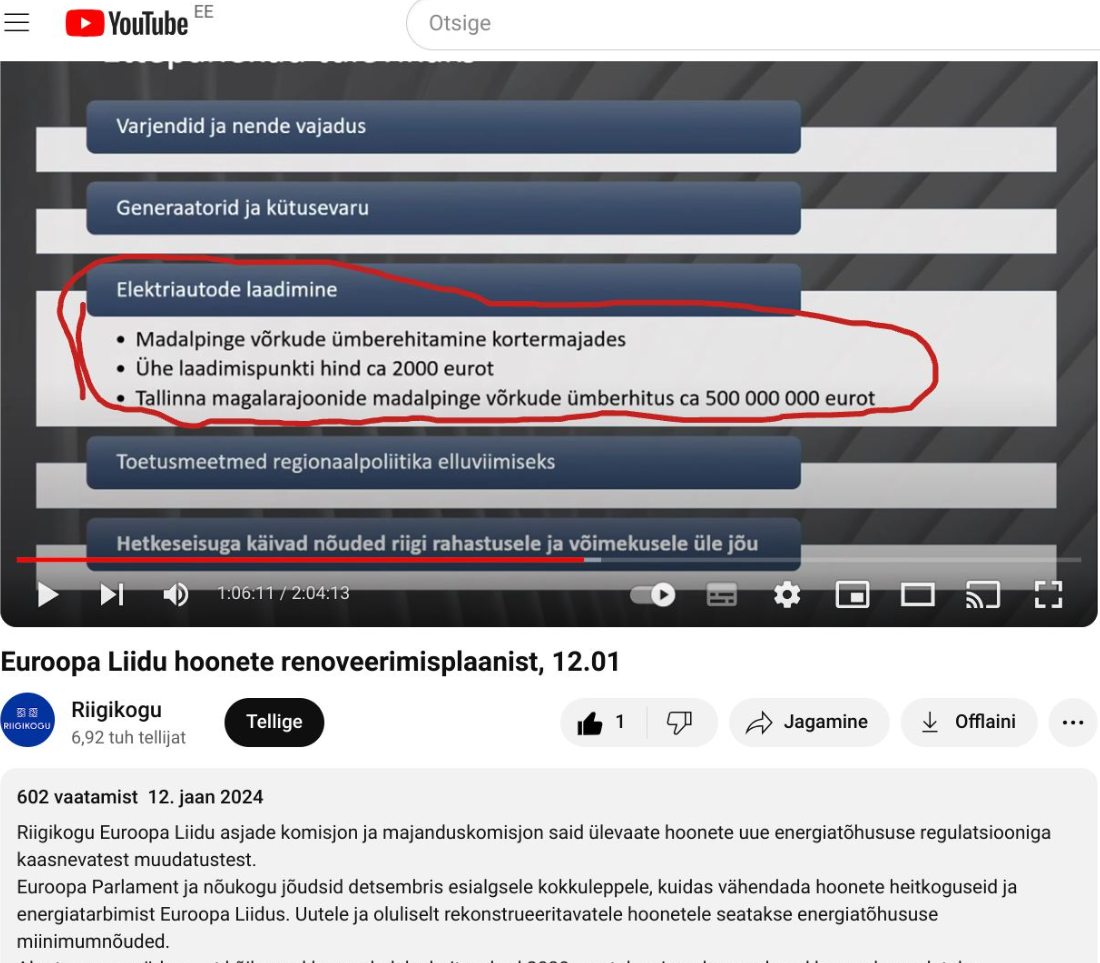
Task: Skip to the next video
Action: click(x=112, y=594)
